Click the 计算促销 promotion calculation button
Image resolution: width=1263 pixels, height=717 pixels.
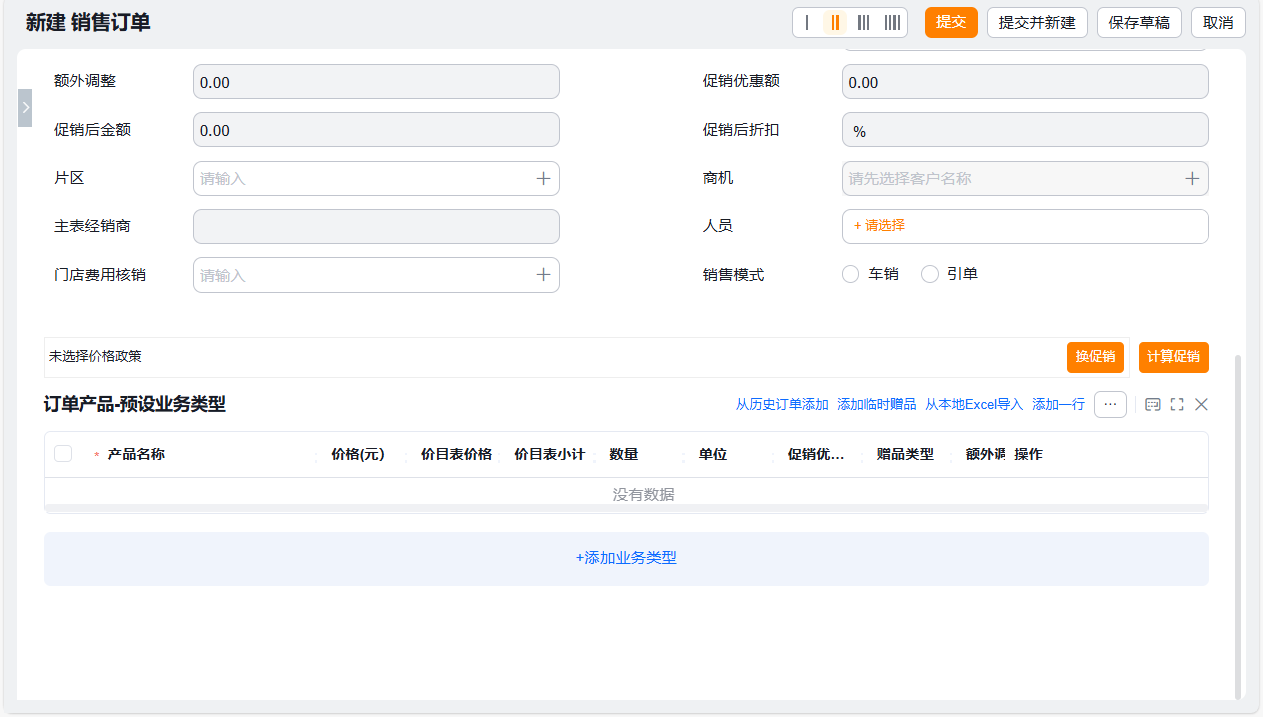pyautogui.click(x=1173, y=357)
